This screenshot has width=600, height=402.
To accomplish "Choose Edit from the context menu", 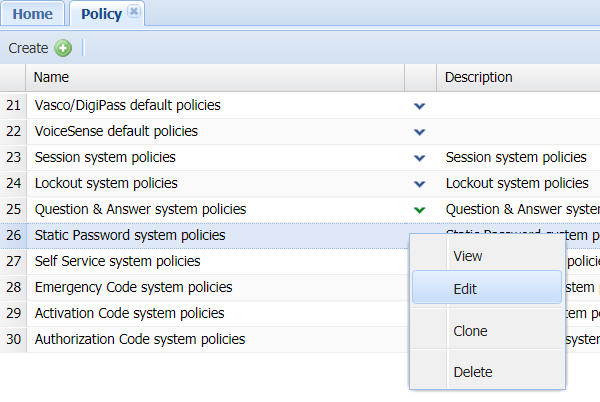I will pos(465,288).
